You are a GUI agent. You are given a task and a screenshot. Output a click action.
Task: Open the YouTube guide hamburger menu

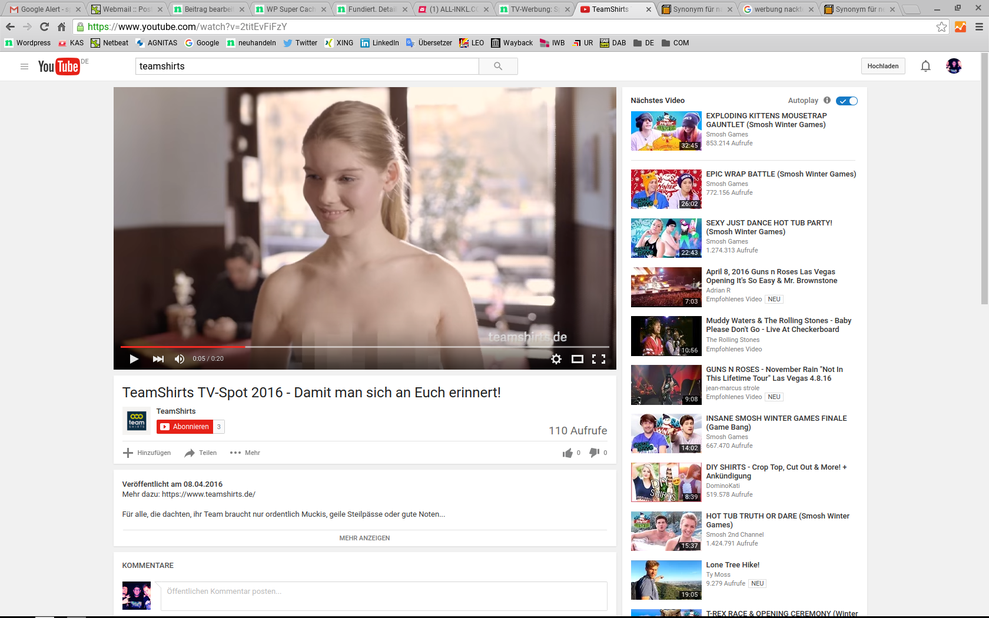point(24,66)
